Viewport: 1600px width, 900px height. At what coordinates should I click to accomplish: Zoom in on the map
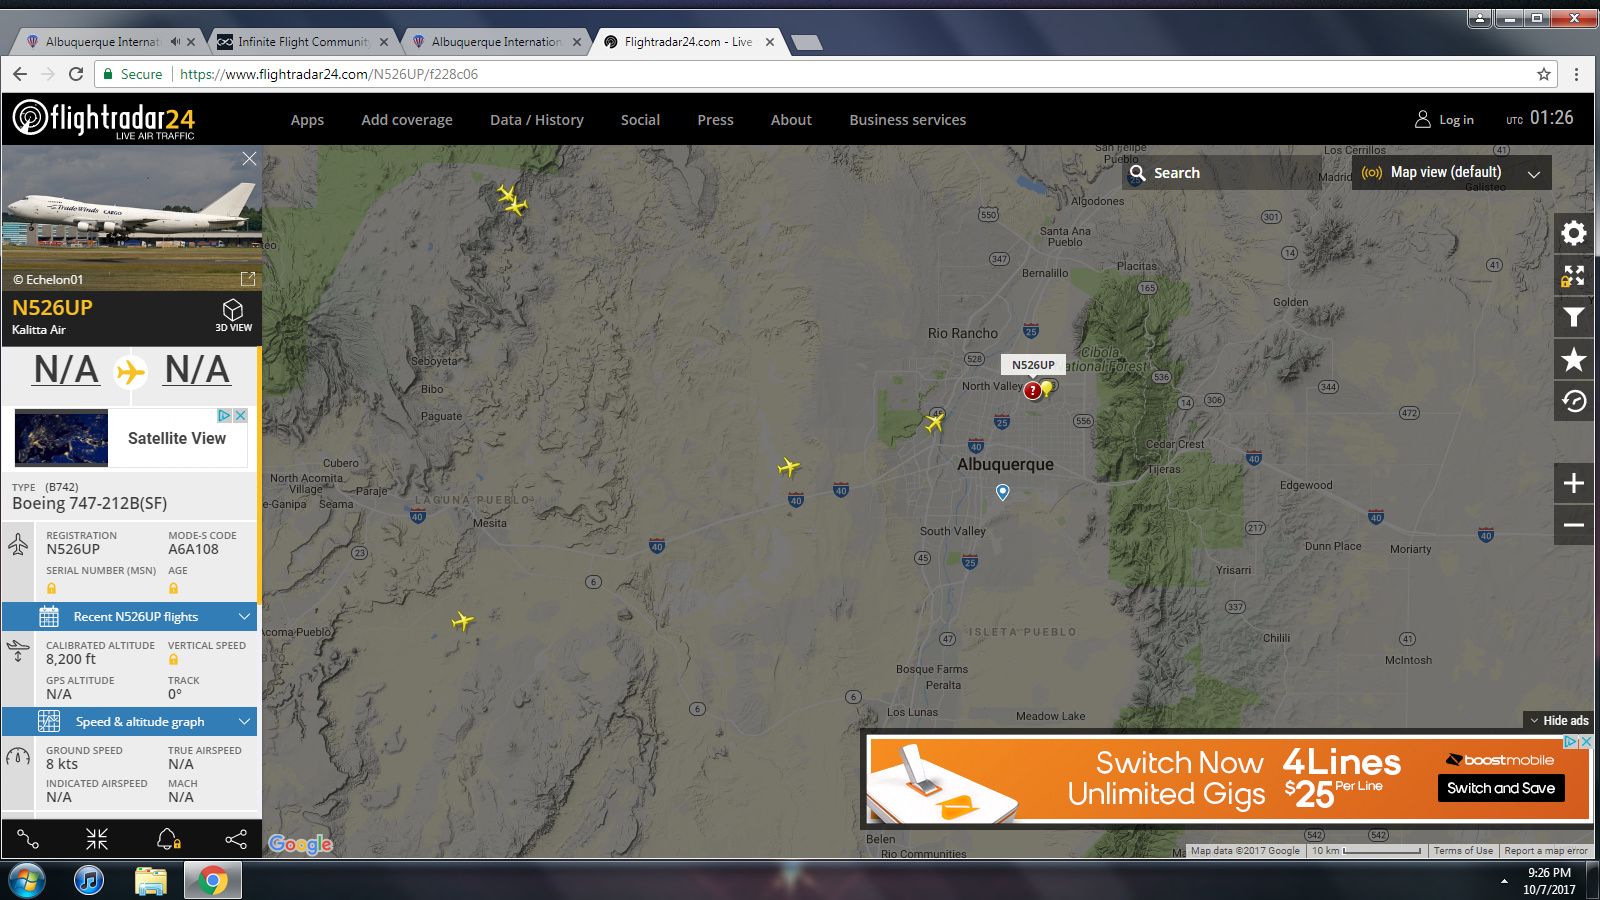pyautogui.click(x=1574, y=483)
